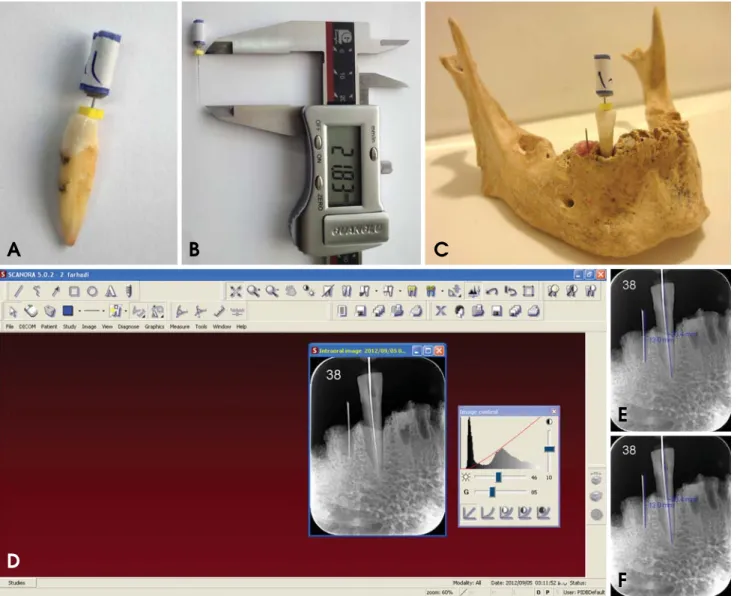Select the pan hand tool
The width and height of the screenshot is (740, 596).
tap(290, 291)
